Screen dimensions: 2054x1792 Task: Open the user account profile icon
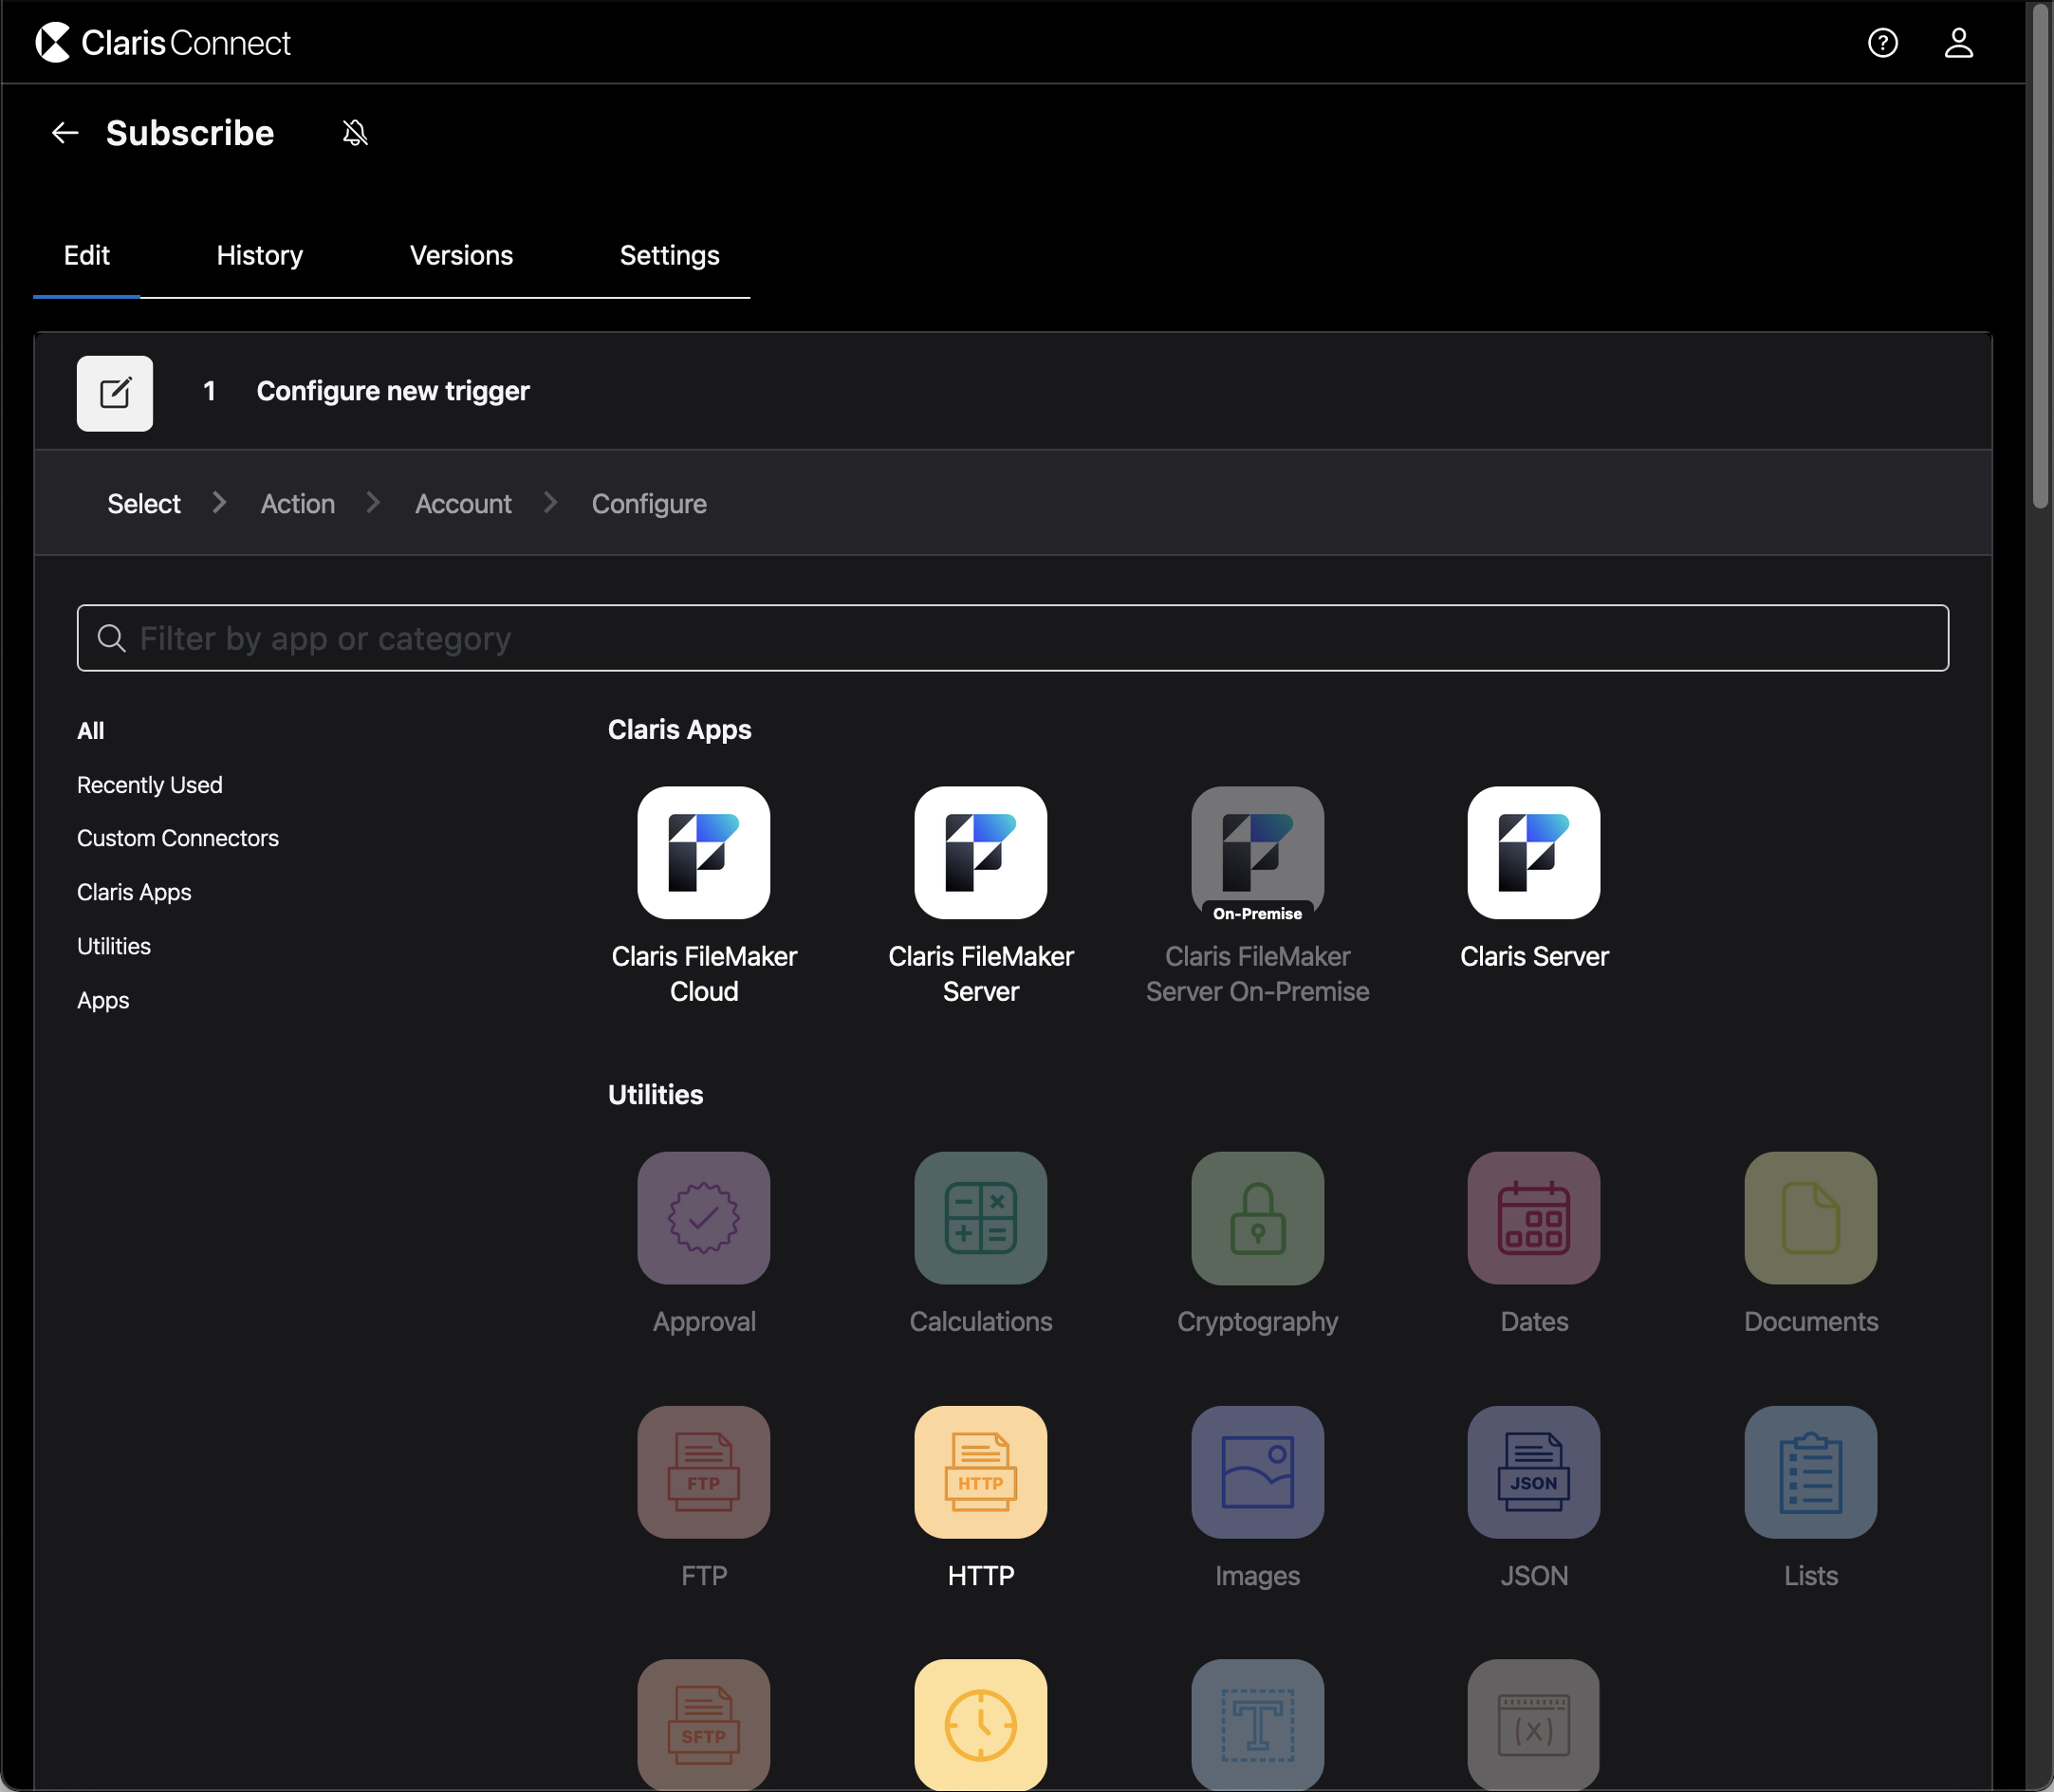(1957, 43)
